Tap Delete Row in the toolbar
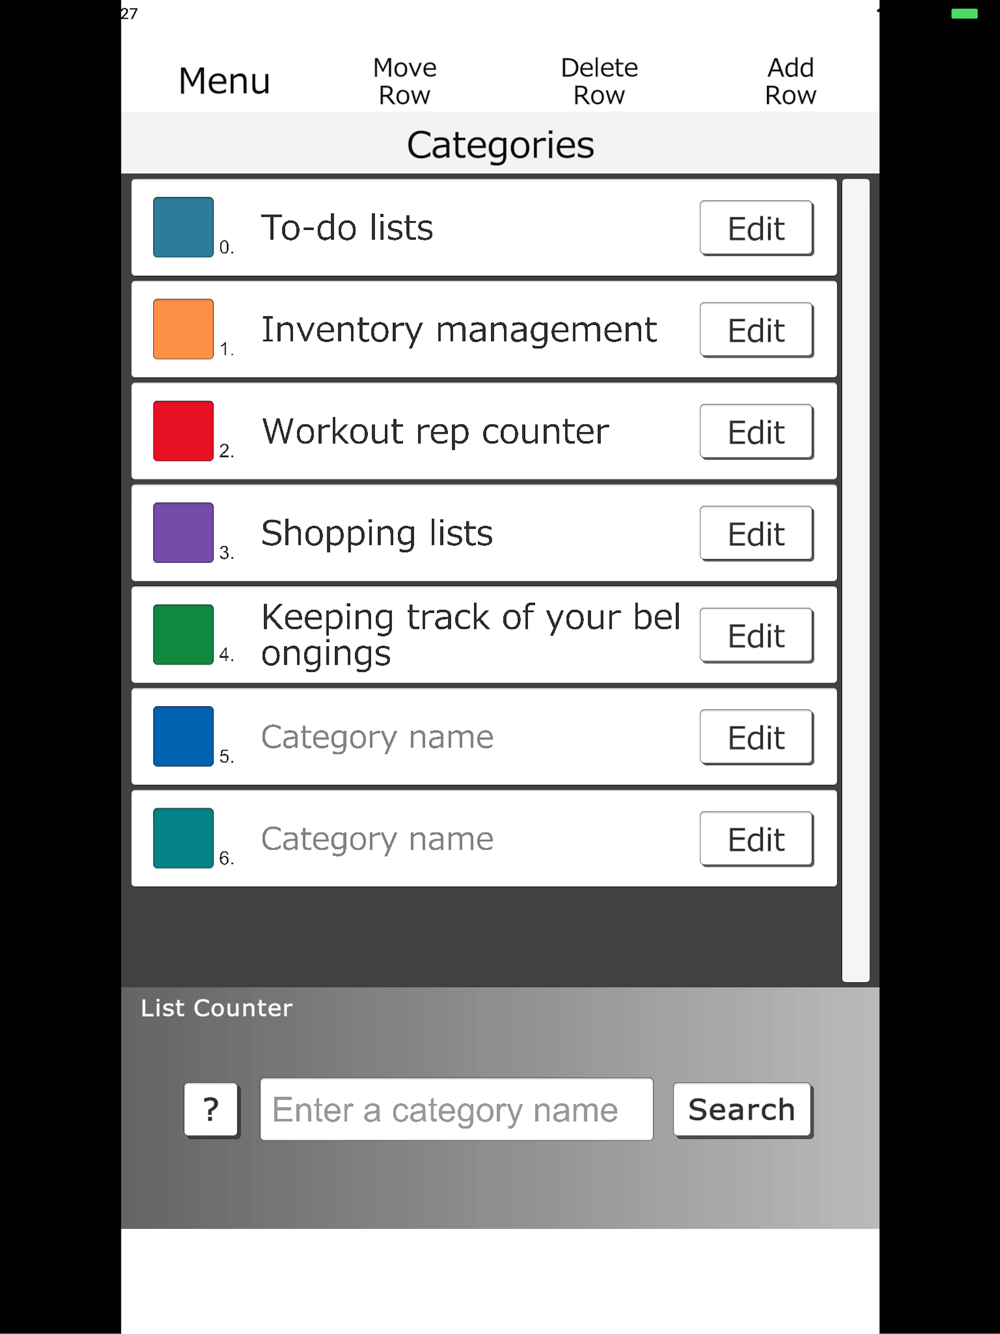Image resolution: width=1000 pixels, height=1334 pixels. (x=599, y=81)
